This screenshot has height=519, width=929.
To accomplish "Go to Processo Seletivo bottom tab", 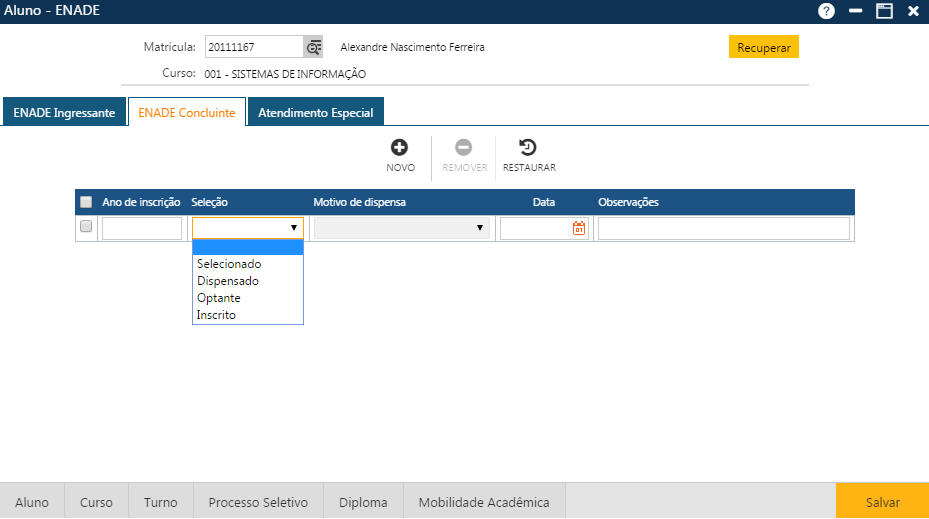I will coord(258,502).
